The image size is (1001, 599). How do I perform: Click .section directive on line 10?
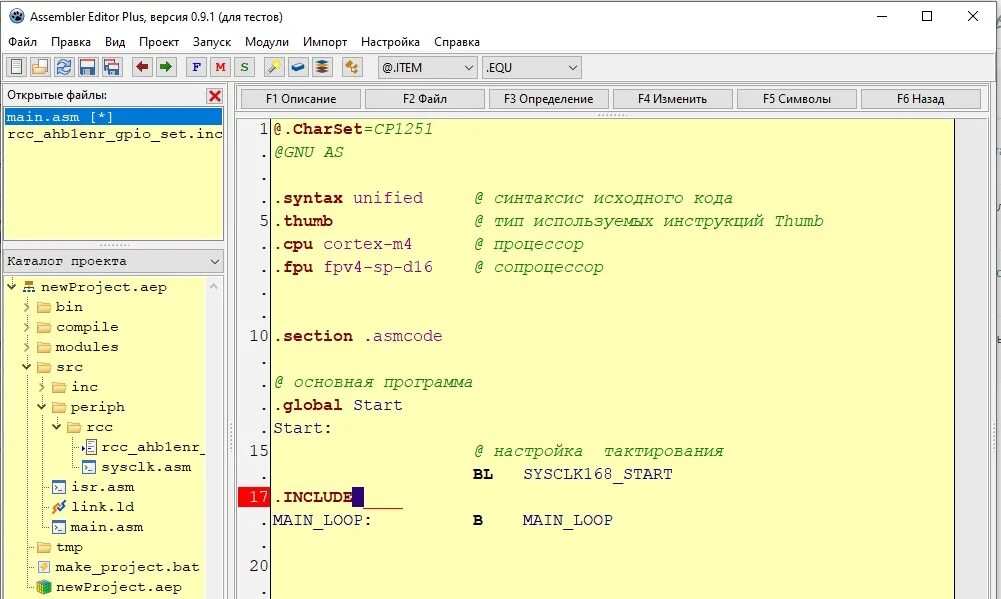pyautogui.click(x=313, y=336)
